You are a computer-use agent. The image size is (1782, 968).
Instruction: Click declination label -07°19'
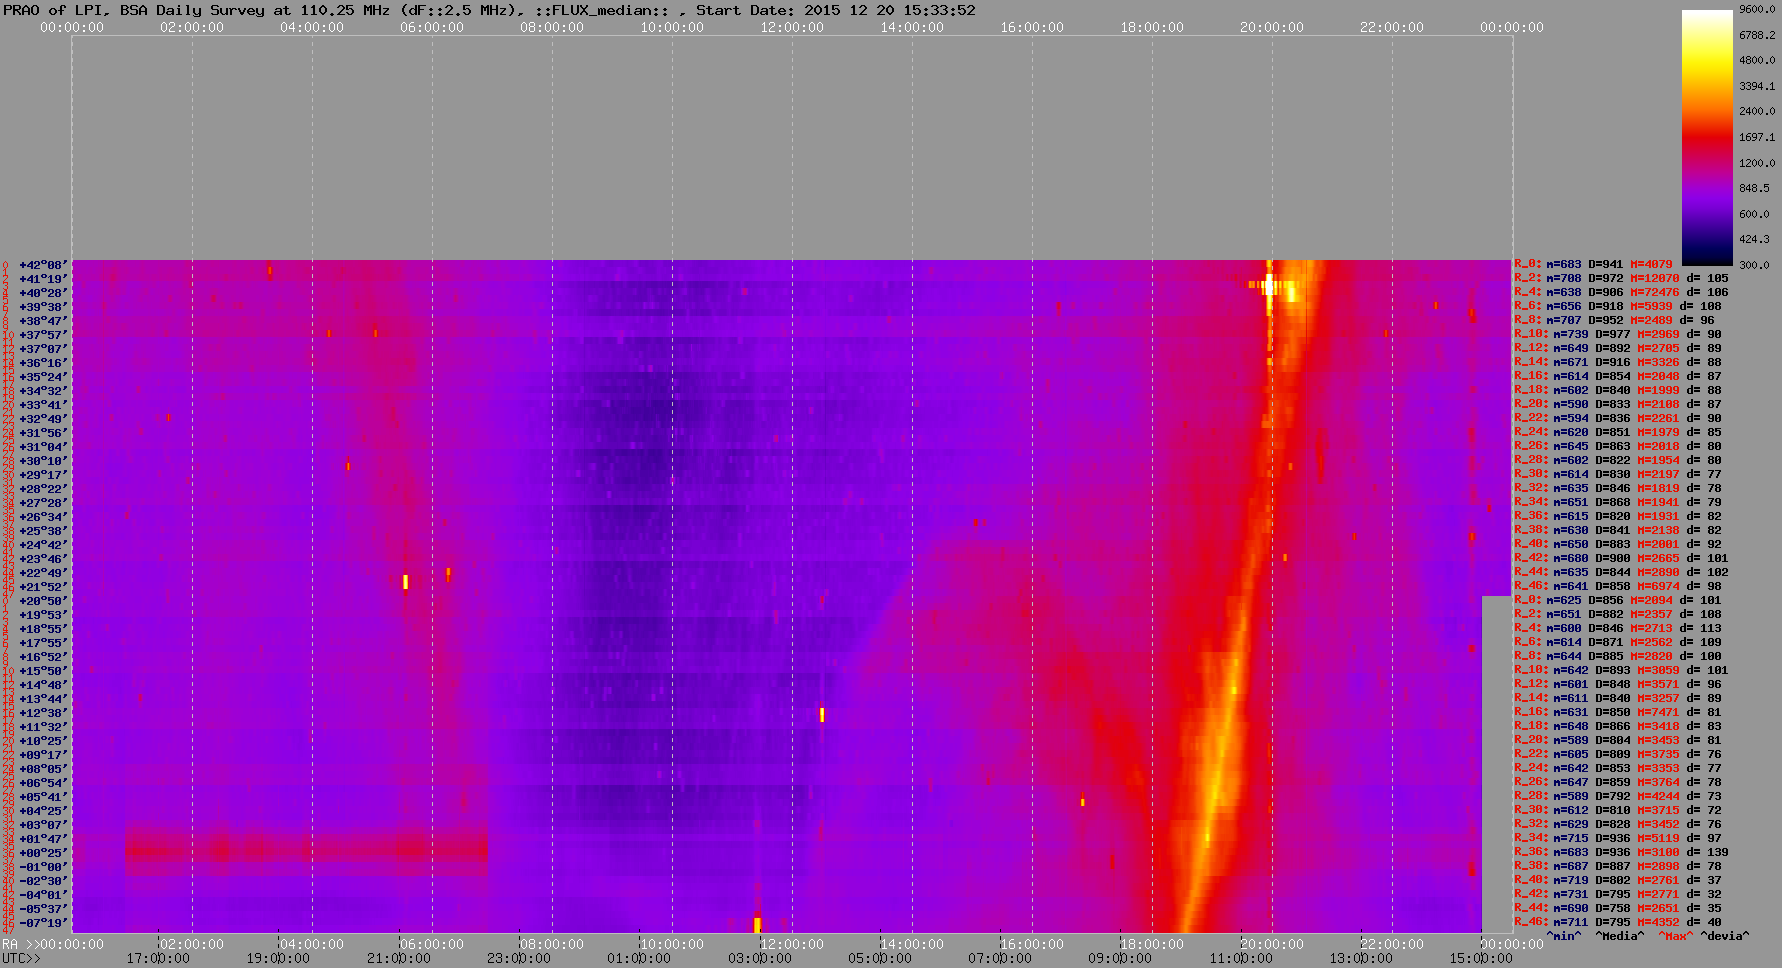tap(43, 923)
